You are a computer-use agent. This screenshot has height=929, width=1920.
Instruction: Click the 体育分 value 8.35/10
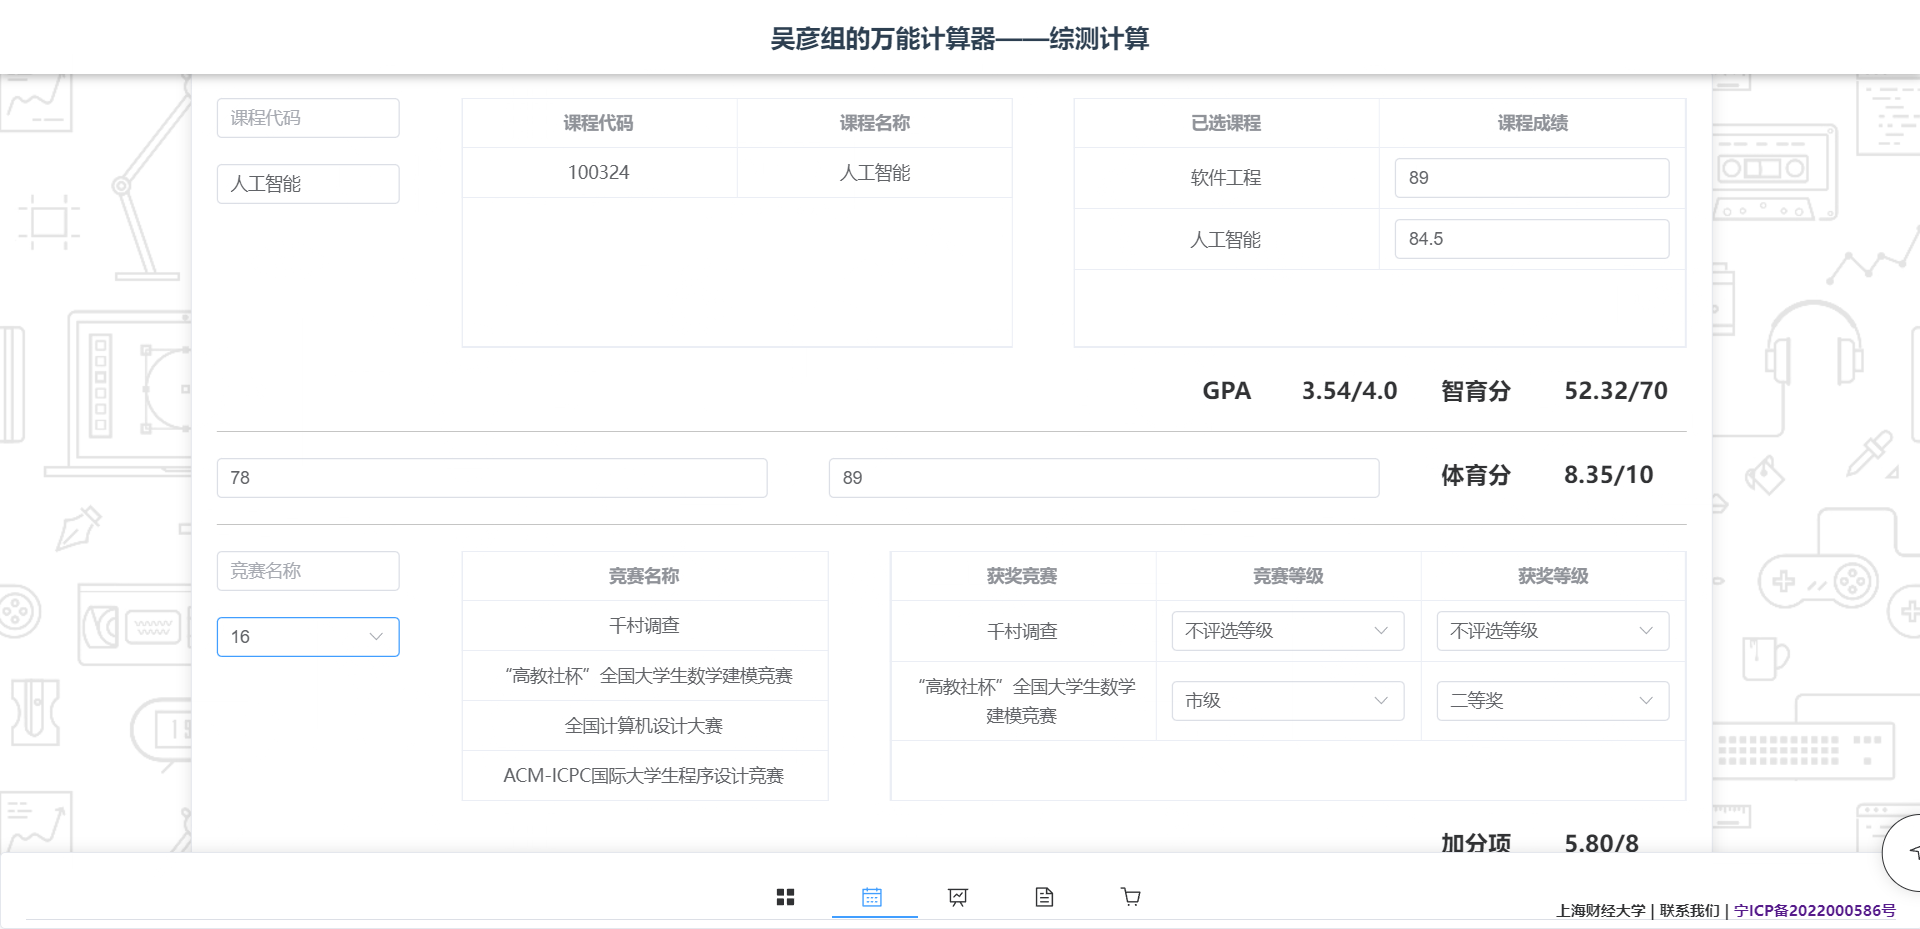(x=1608, y=475)
